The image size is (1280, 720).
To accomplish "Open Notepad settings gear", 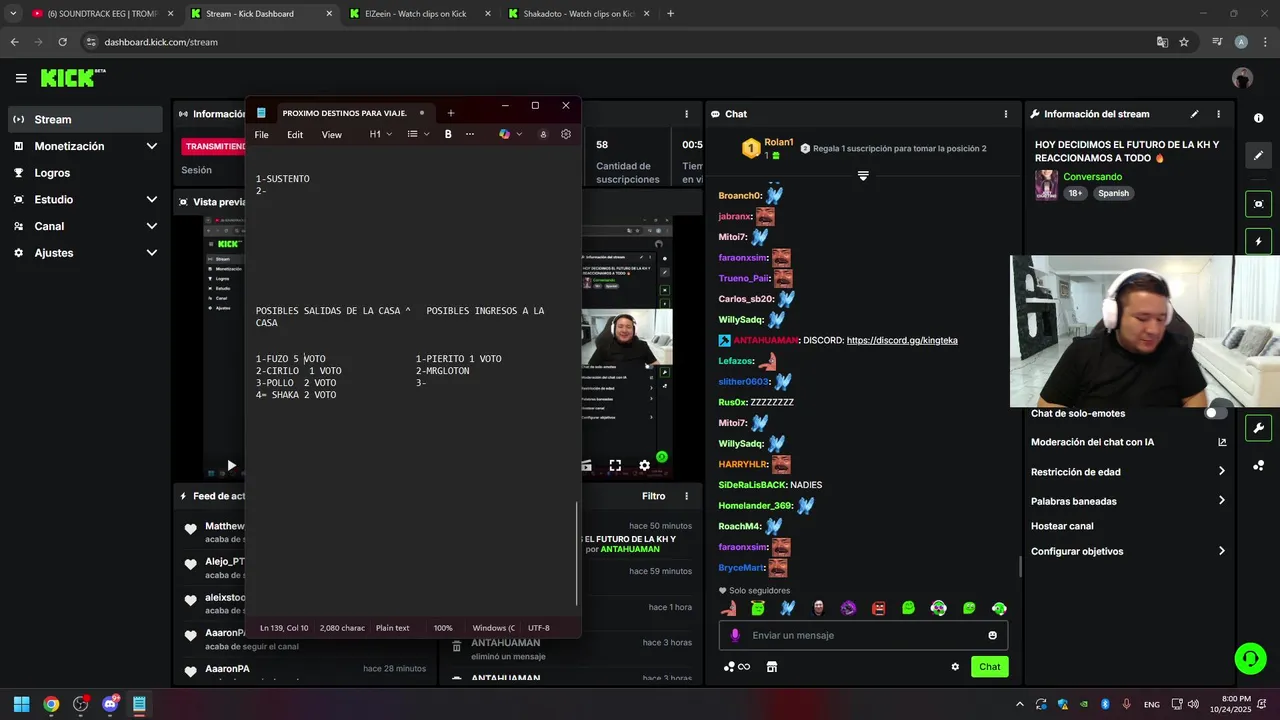I will click(566, 134).
